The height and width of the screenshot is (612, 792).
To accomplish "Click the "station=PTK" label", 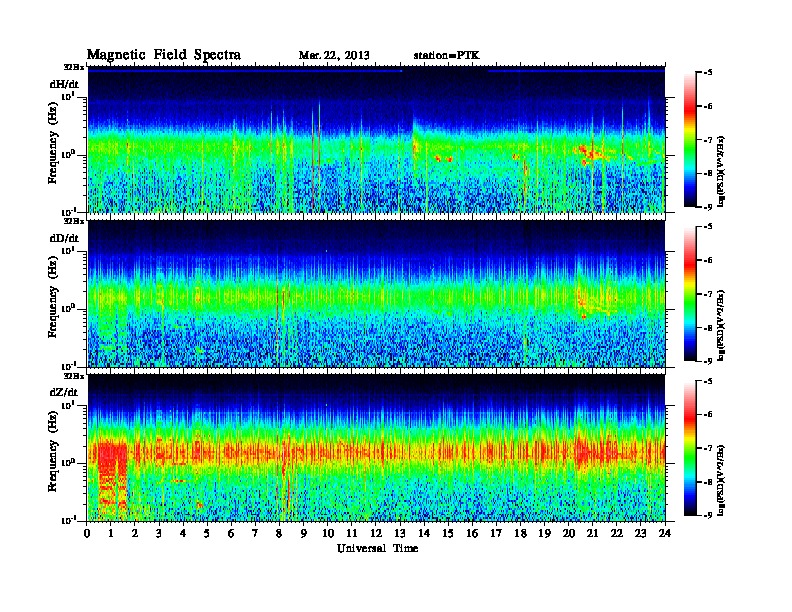I will click(x=446, y=55).
